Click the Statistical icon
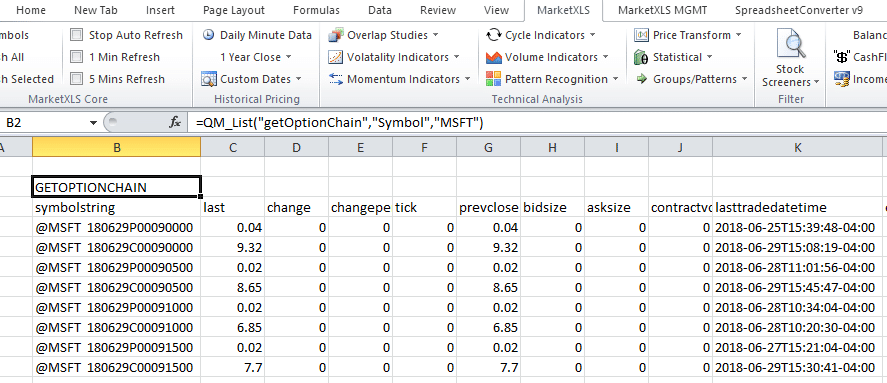 641,57
